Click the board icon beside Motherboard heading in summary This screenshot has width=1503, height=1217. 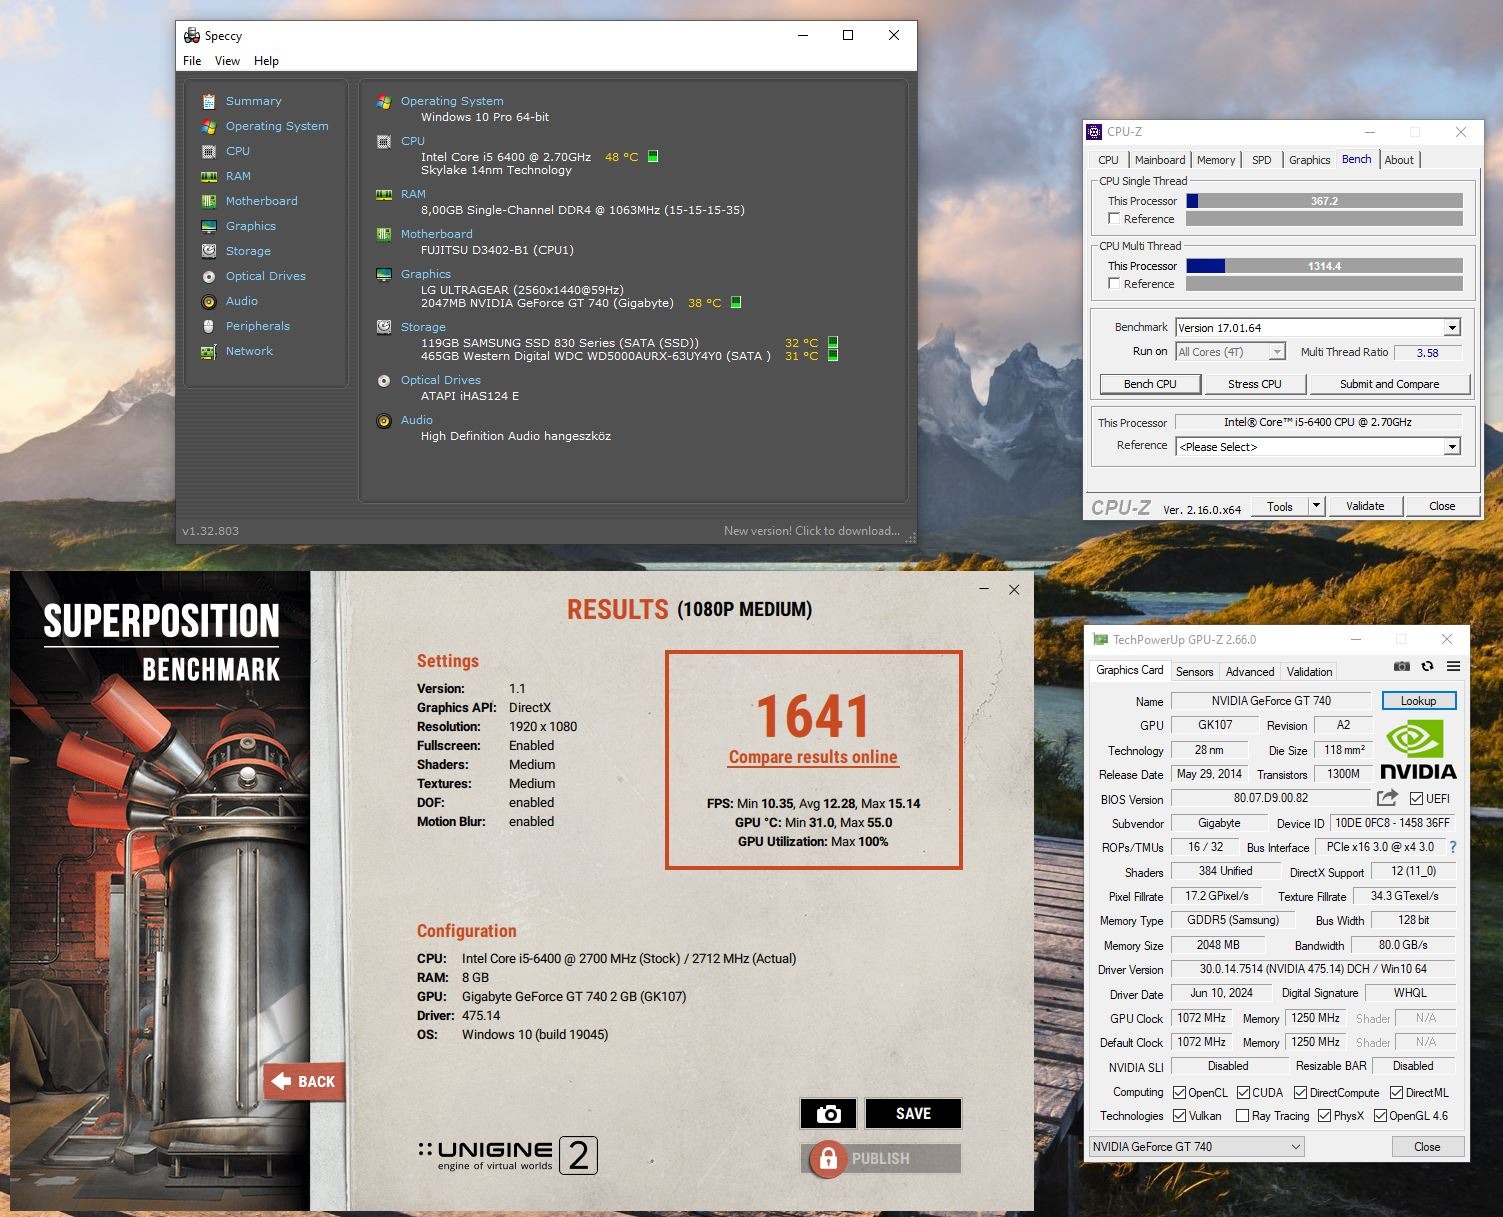pyautogui.click(x=384, y=234)
